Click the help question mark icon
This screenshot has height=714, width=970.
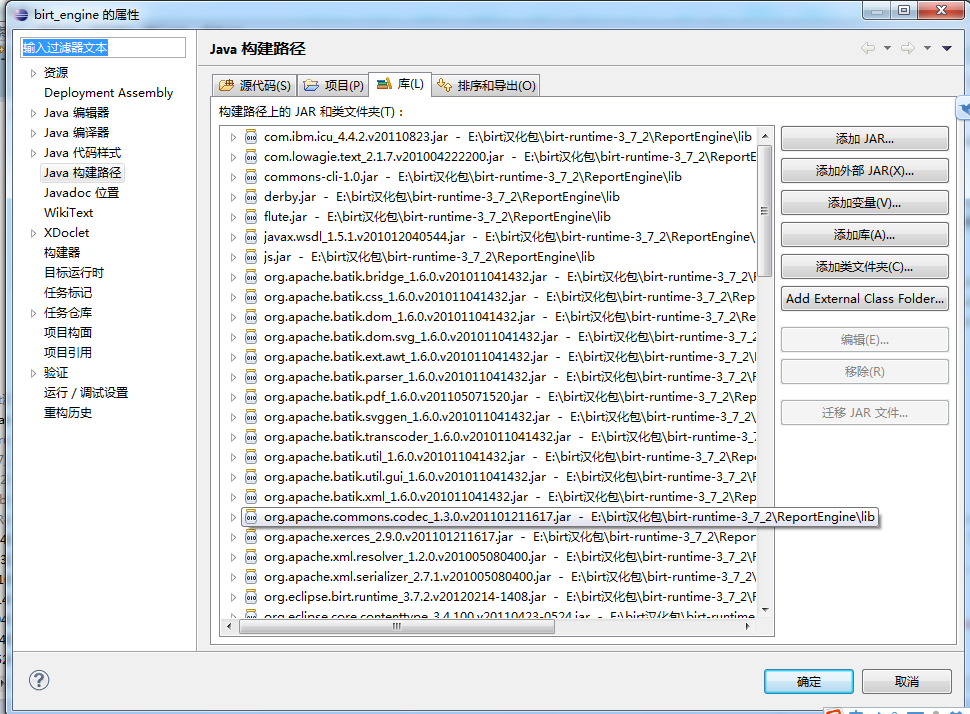click(x=39, y=680)
